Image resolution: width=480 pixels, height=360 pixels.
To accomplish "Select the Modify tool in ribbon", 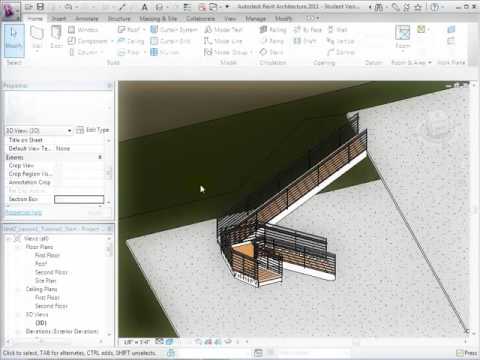I will point(14,41).
